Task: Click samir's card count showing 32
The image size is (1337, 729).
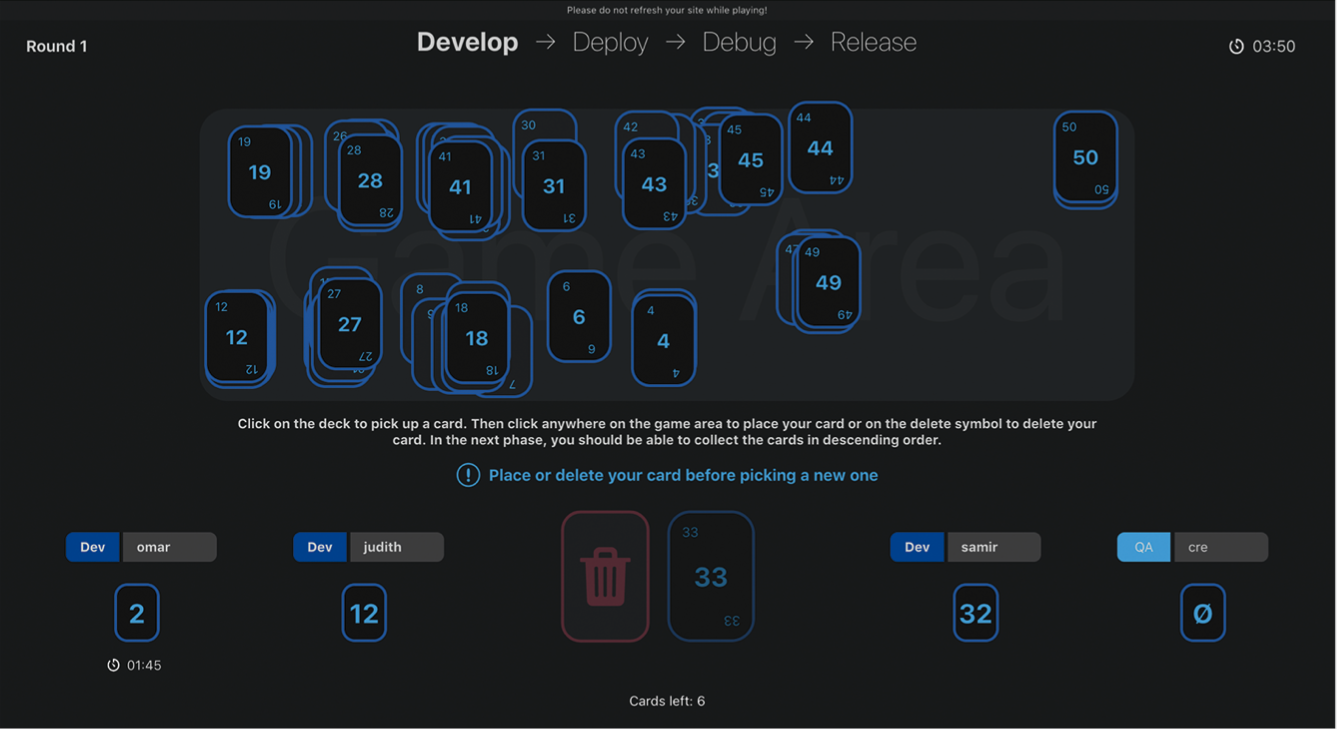Action: point(975,613)
